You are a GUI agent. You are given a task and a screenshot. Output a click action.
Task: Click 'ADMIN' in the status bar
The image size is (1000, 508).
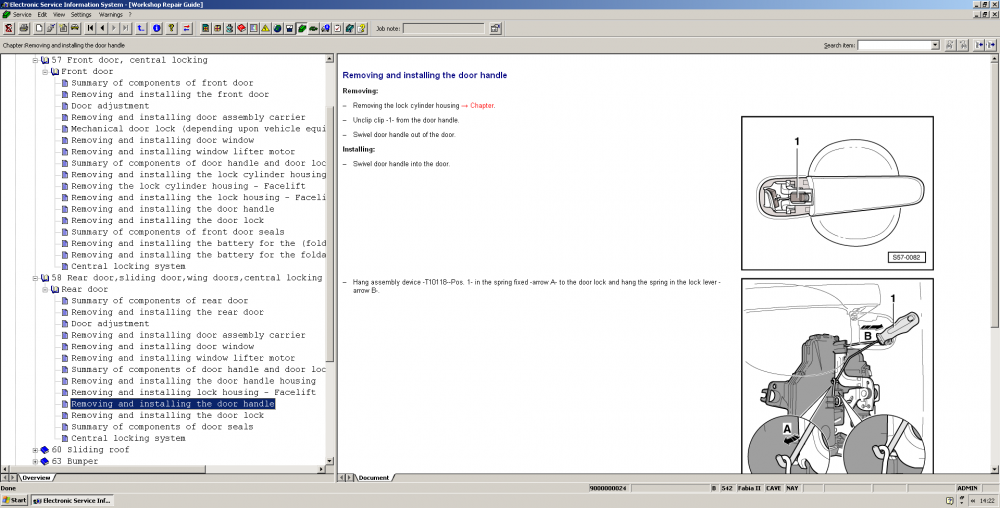click(x=967, y=488)
